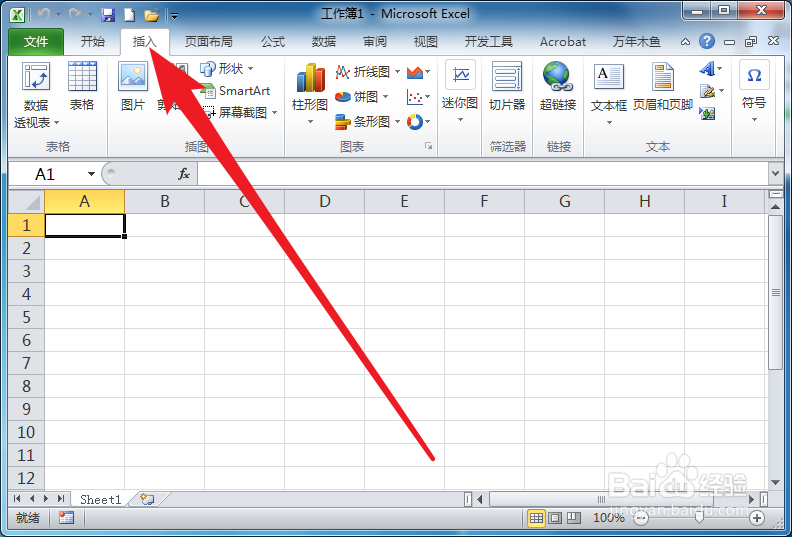Insert a Hyperlink (超链接)
792x537 pixels.
(x=558, y=86)
